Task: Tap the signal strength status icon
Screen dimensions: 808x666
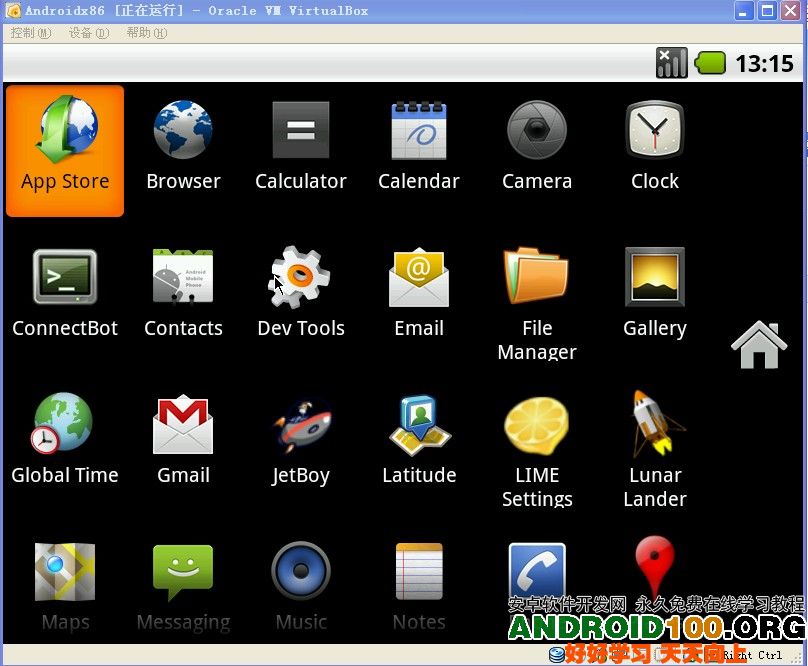Action: (671, 63)
